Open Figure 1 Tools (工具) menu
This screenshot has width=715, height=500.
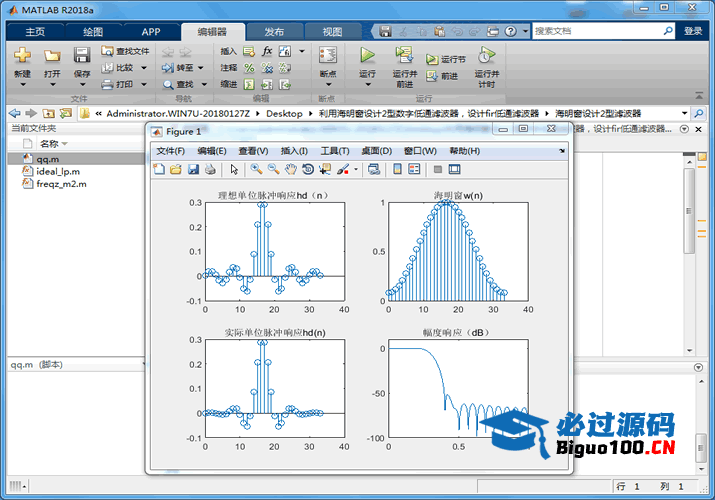[335, 151]
